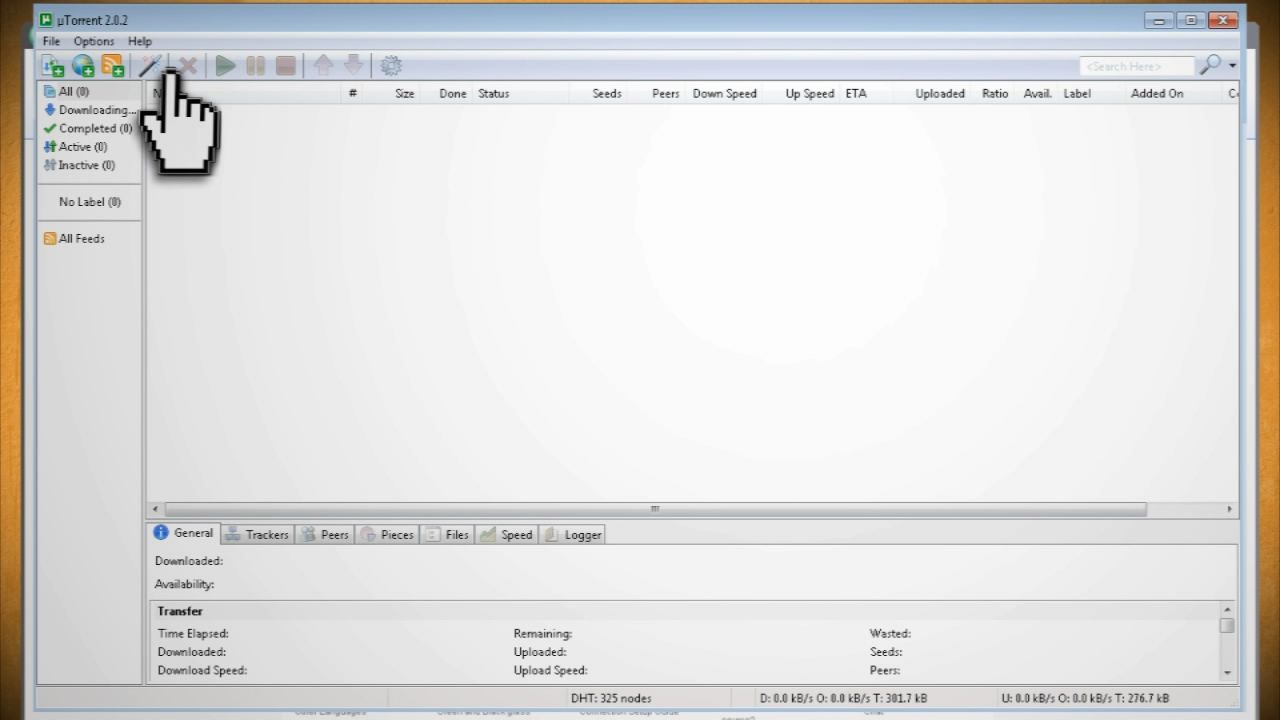Screen dimensions: 1280x720
Task: Remove the selected torrent with red X
Action: [188, 65]
